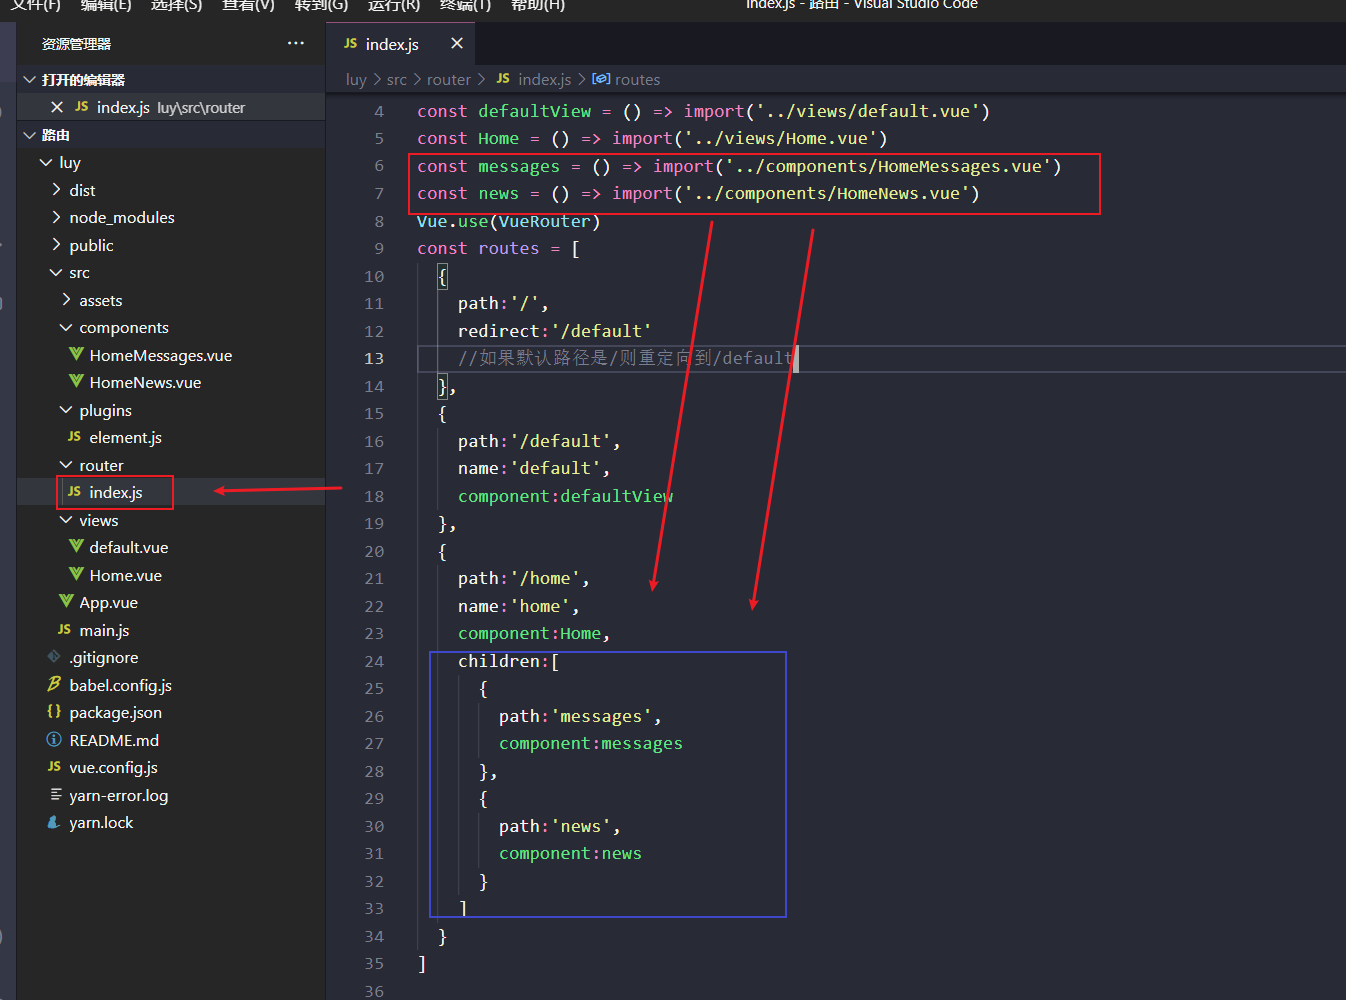1346x1000 pixels.
Task: Open the 查看(V) menu
Action: 248,5
